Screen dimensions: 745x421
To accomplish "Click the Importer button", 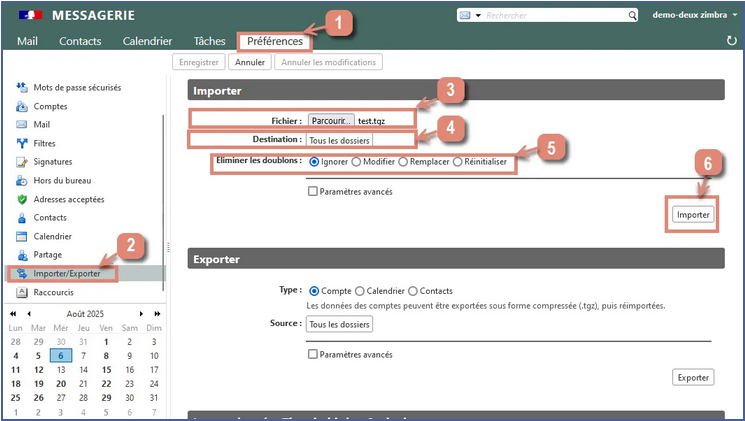I will tap(692, 214).
